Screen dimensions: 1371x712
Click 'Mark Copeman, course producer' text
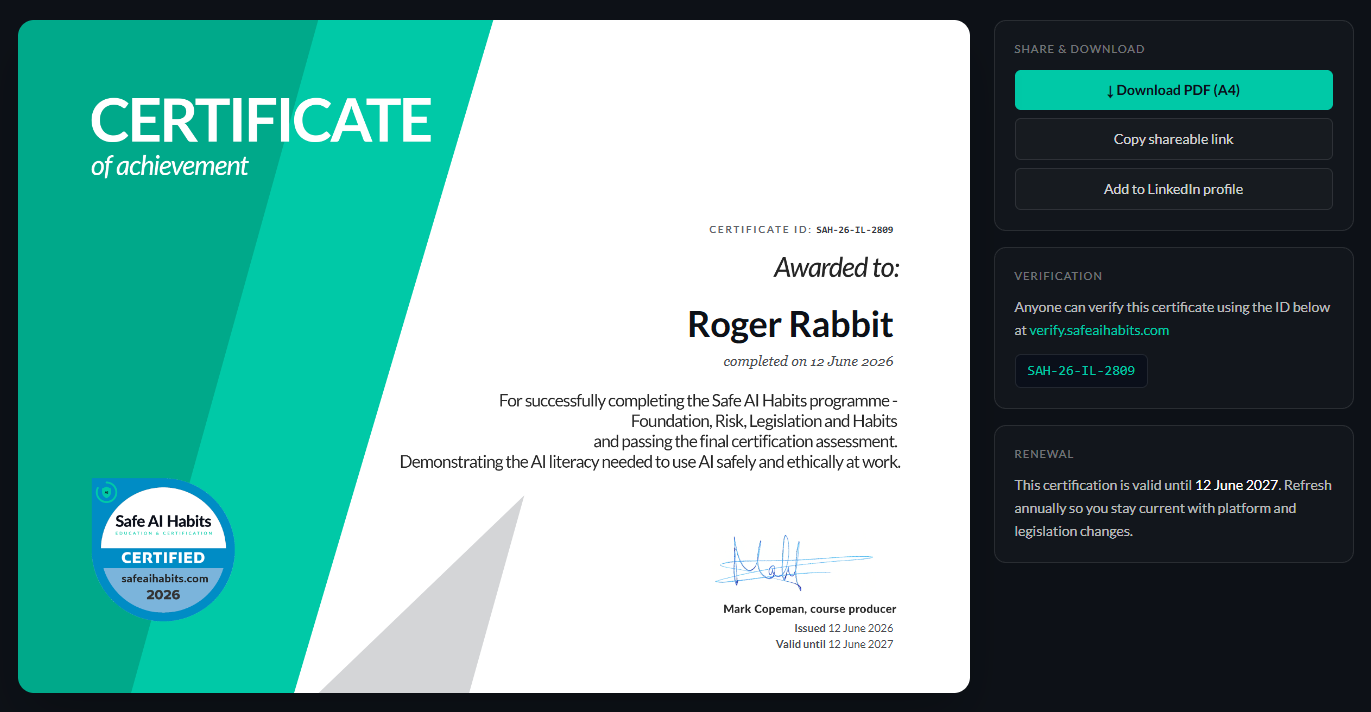[x=809, y=609]
